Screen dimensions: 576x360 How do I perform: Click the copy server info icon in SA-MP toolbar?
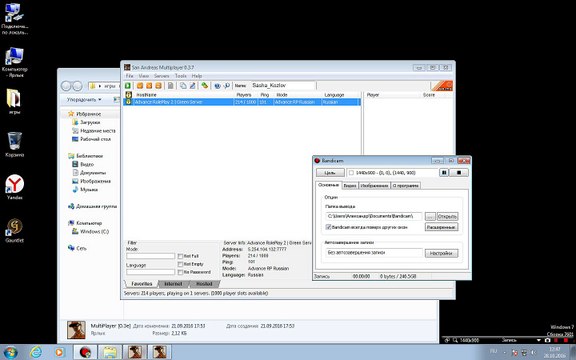point(183,86)
